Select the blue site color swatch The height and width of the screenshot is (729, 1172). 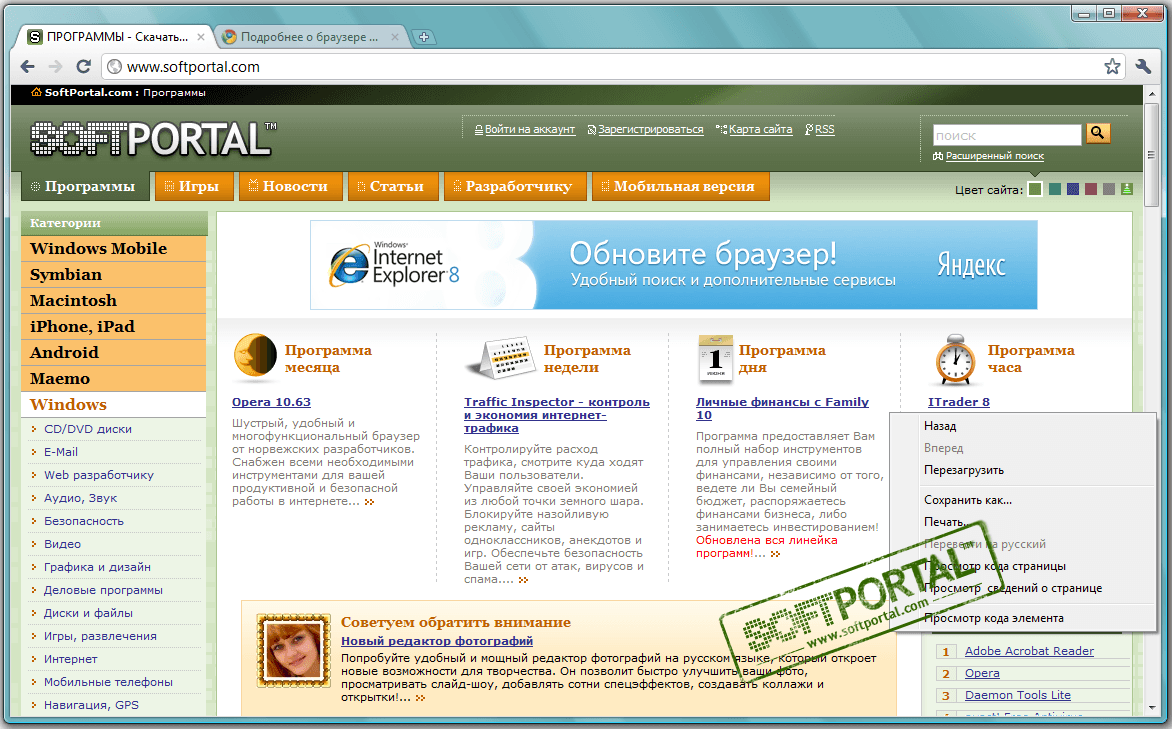pyautogui.click(x=1073, y=189)
